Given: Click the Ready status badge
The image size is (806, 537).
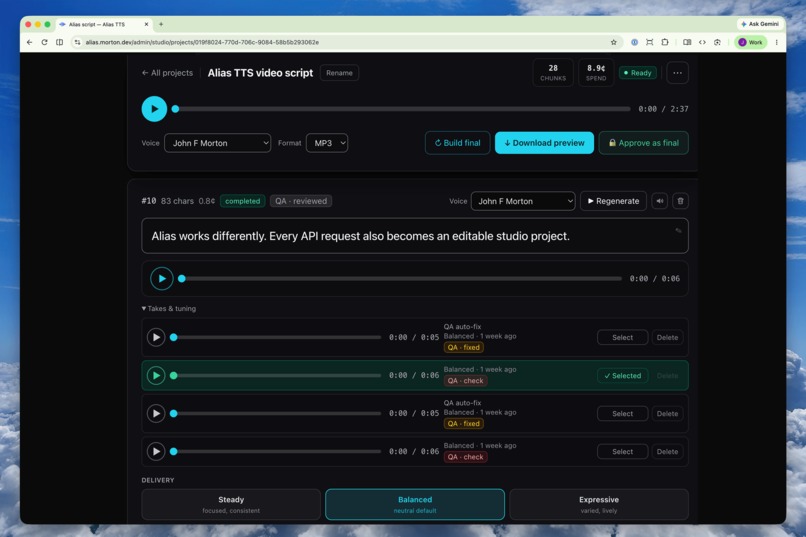Looking at the screenshot, I should click(x=637, y=73).
